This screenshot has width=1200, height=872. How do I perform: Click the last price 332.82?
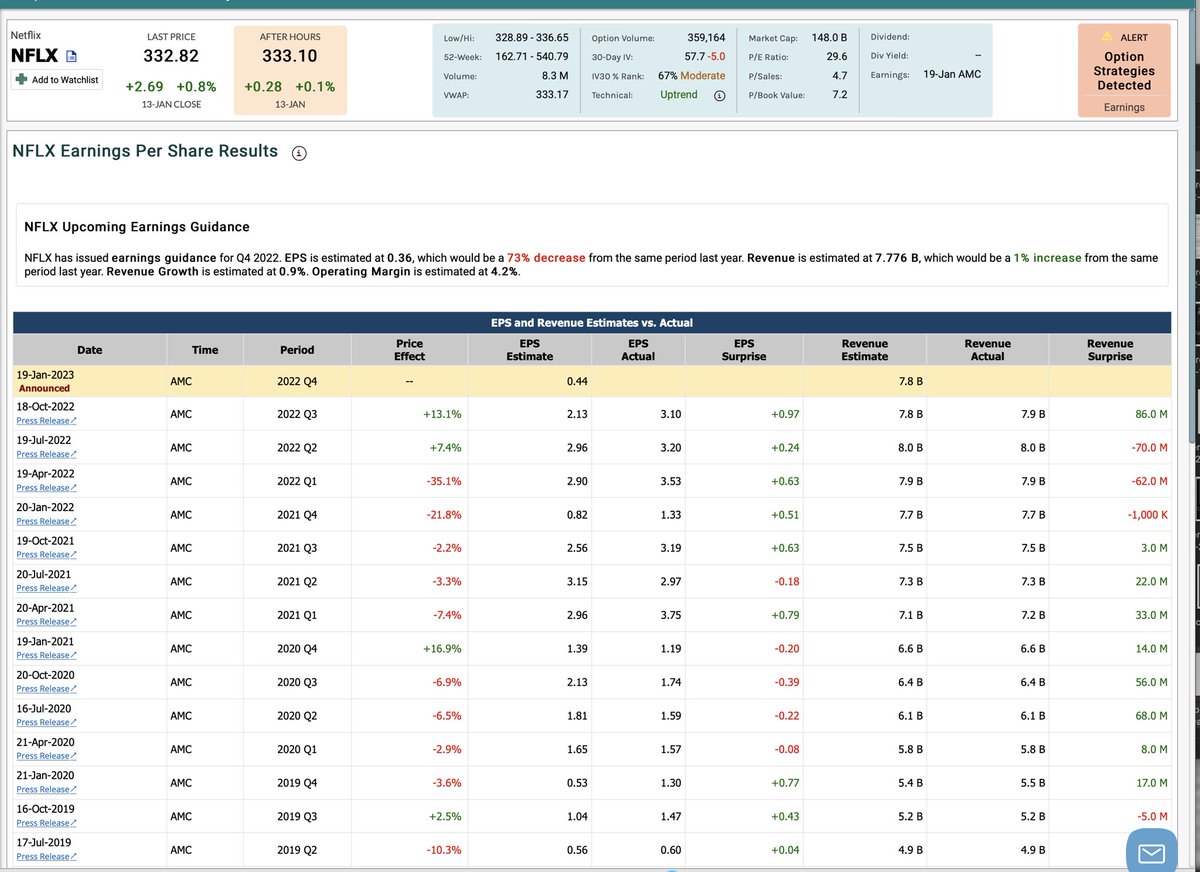tap(171, 57)
